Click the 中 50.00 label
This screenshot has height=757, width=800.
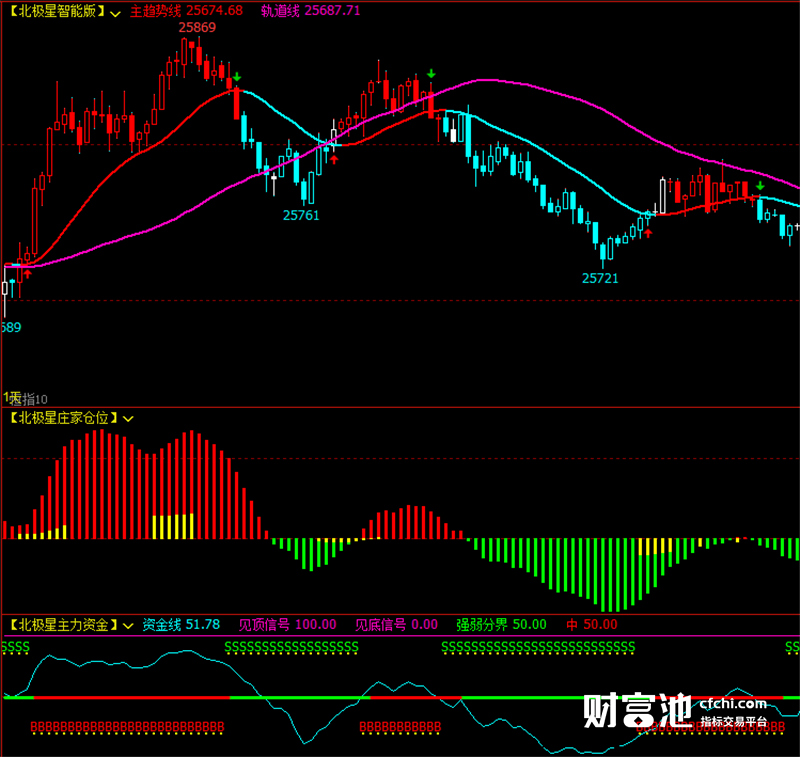pos(592,624)
